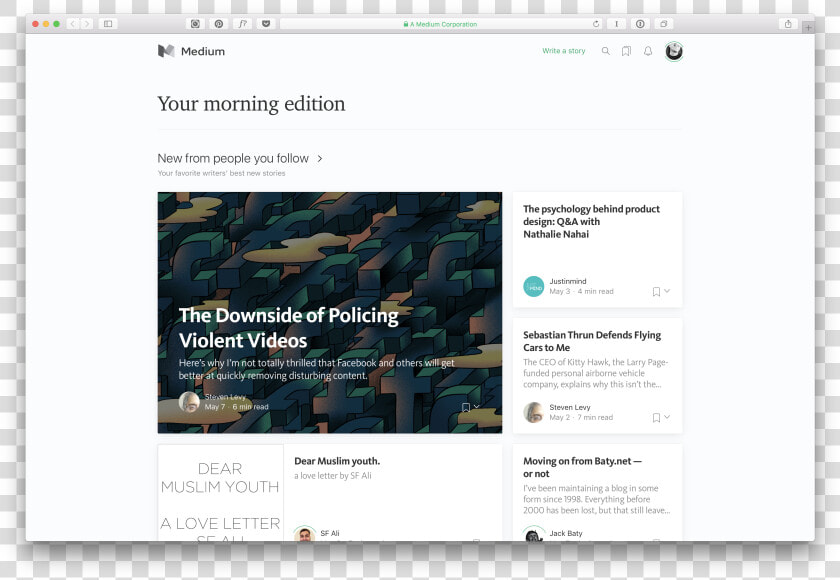Click Write a story link
The width and height of the screenshot is (840, 580).
pos(564,51)
